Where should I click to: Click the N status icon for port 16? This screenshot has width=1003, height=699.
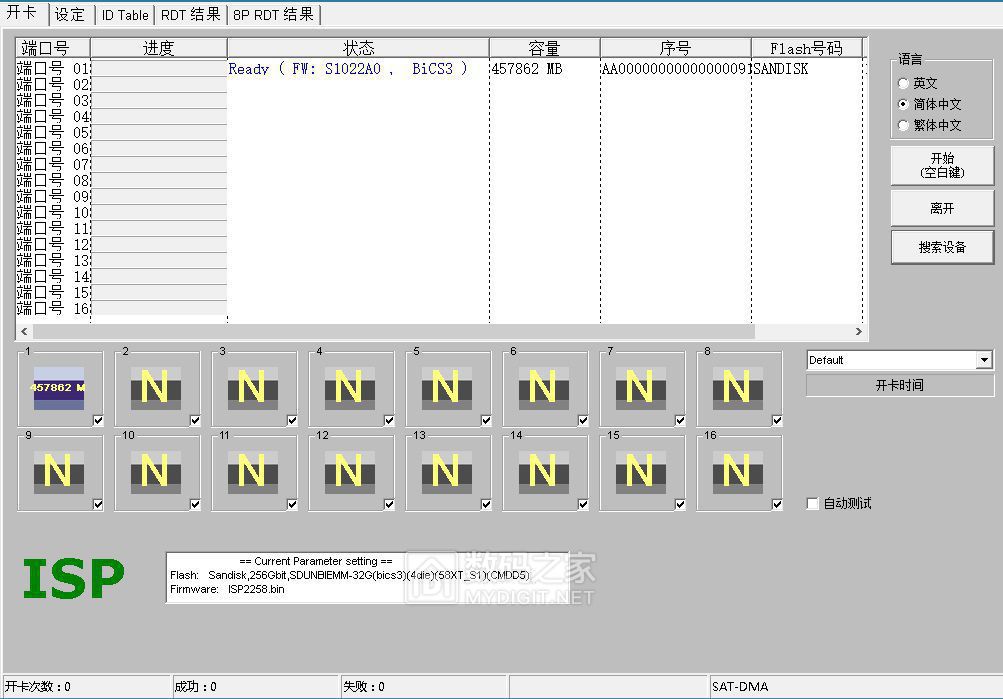coord(738,472)
